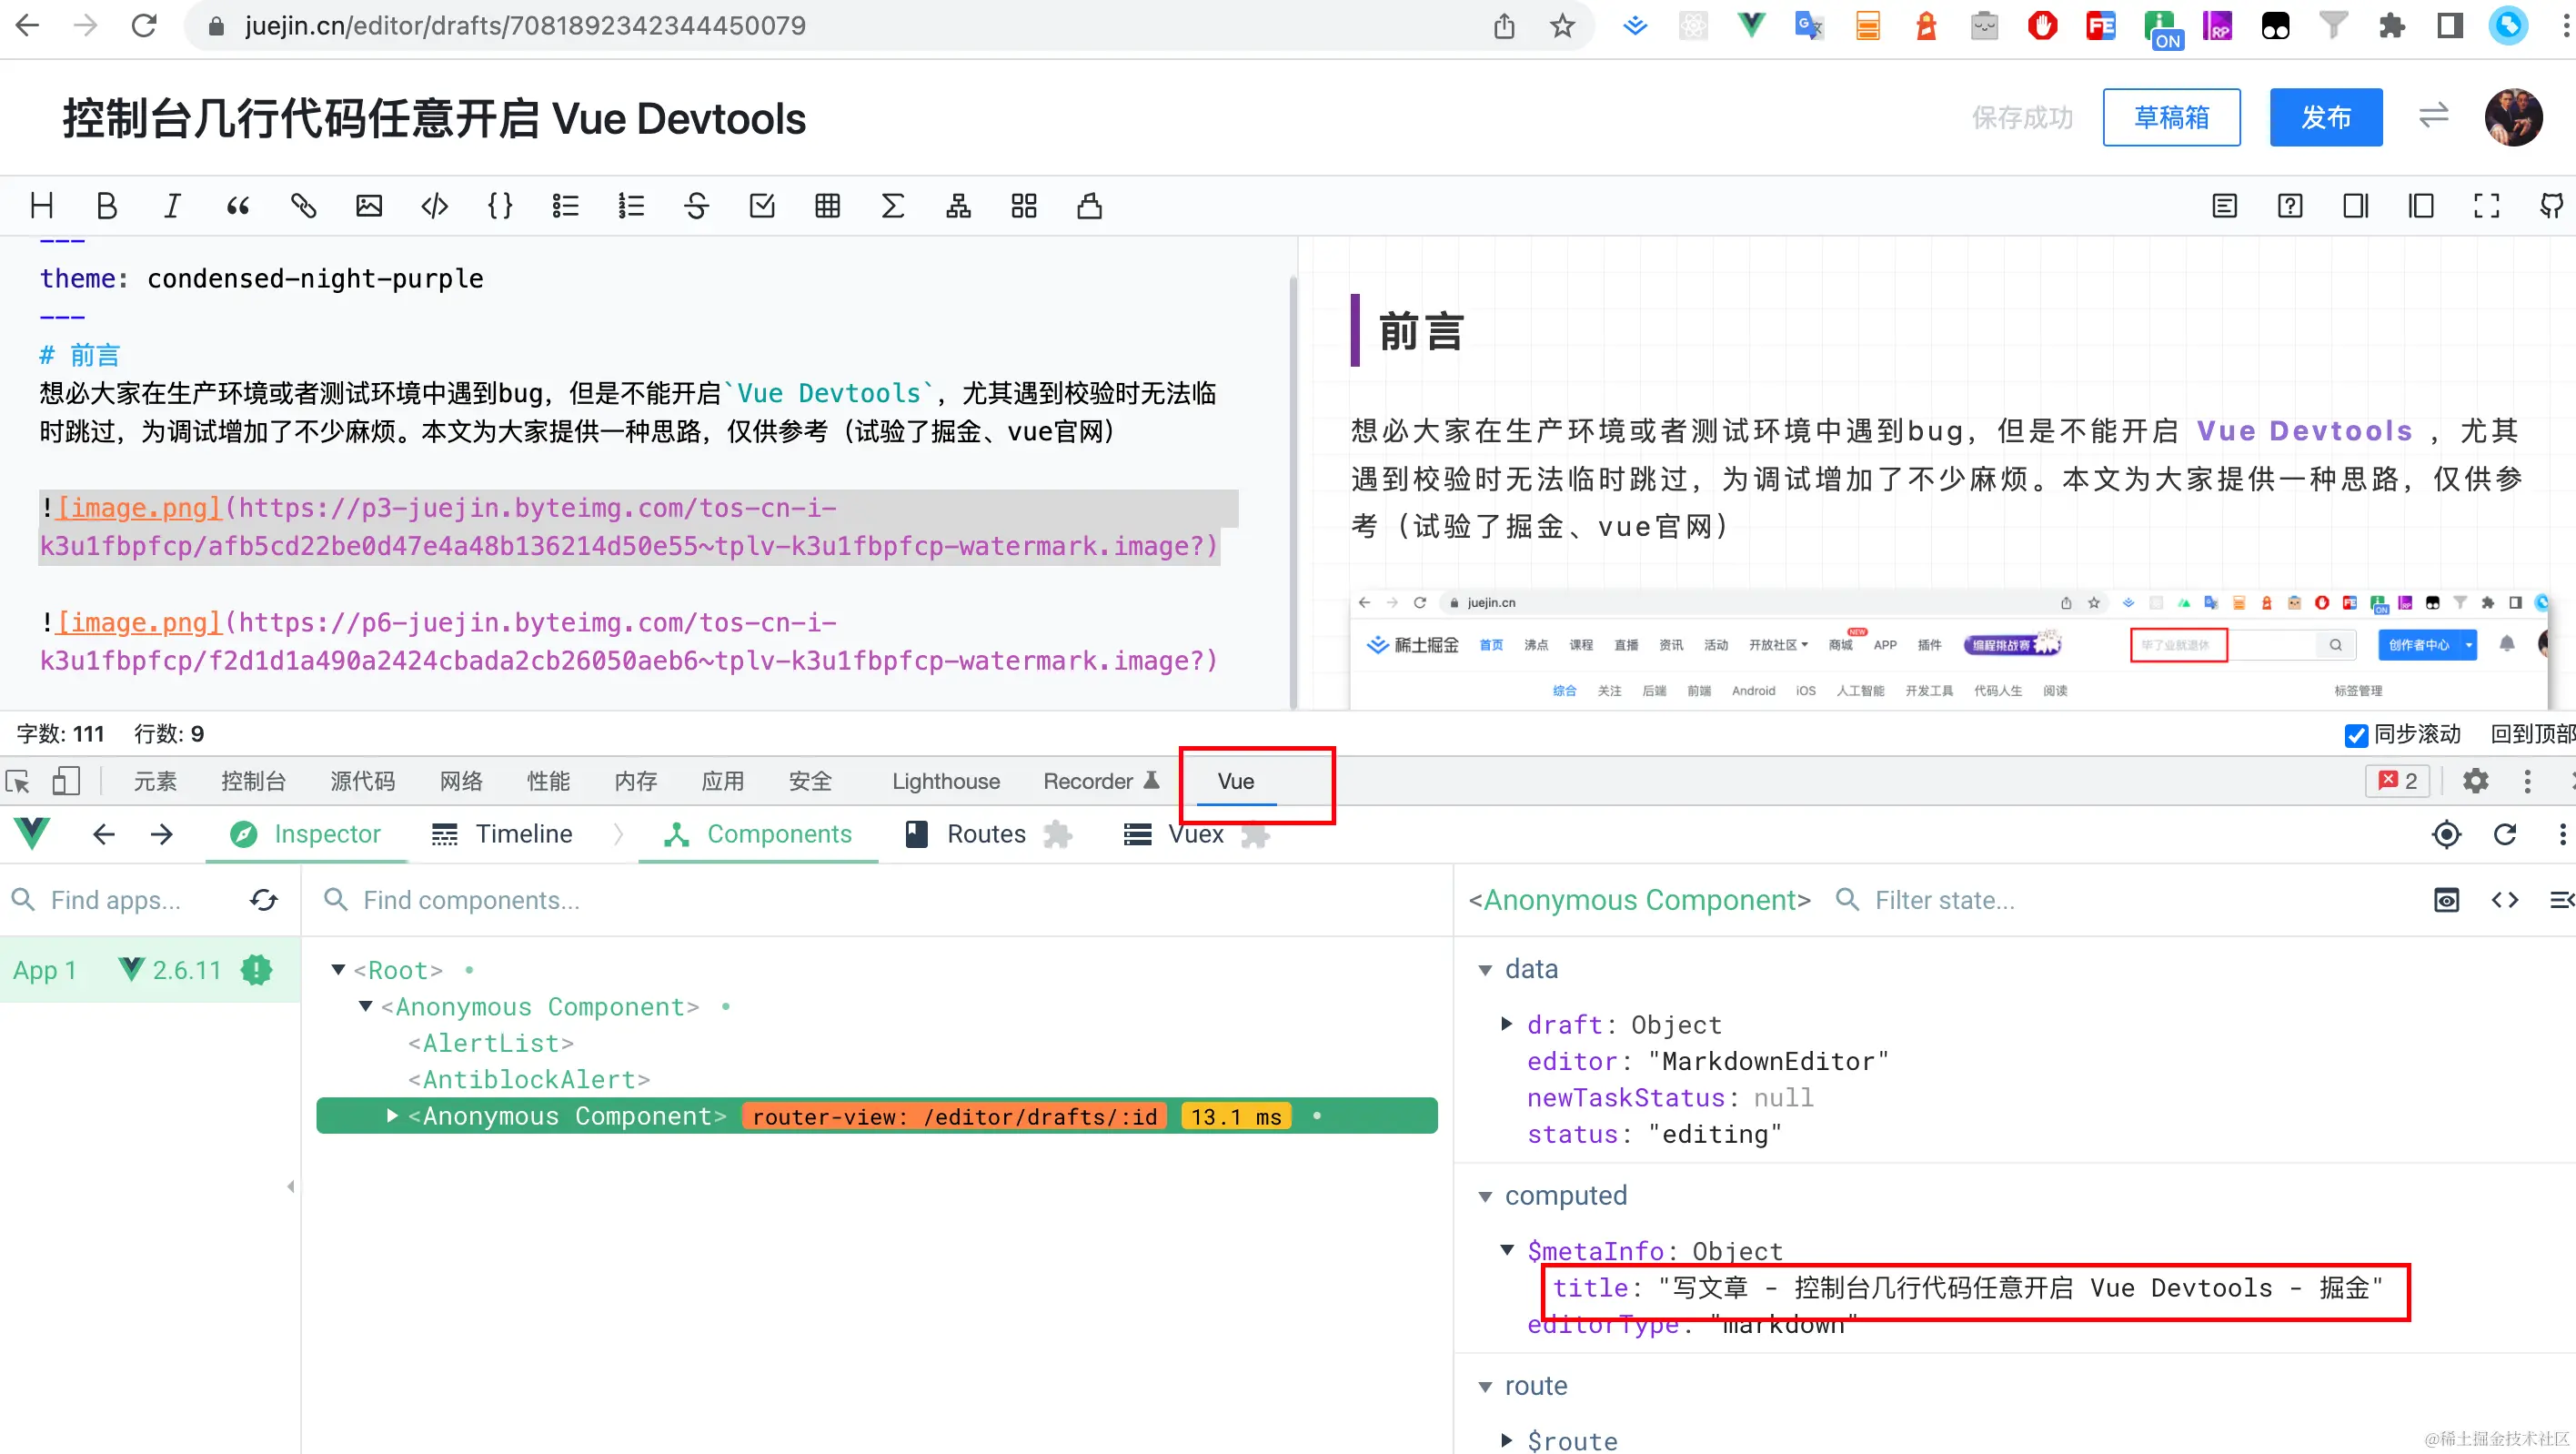Open the GitHub icon in editor toolbar
The height and width of the screenshot is (1454, 2576).
(2551, 206)
